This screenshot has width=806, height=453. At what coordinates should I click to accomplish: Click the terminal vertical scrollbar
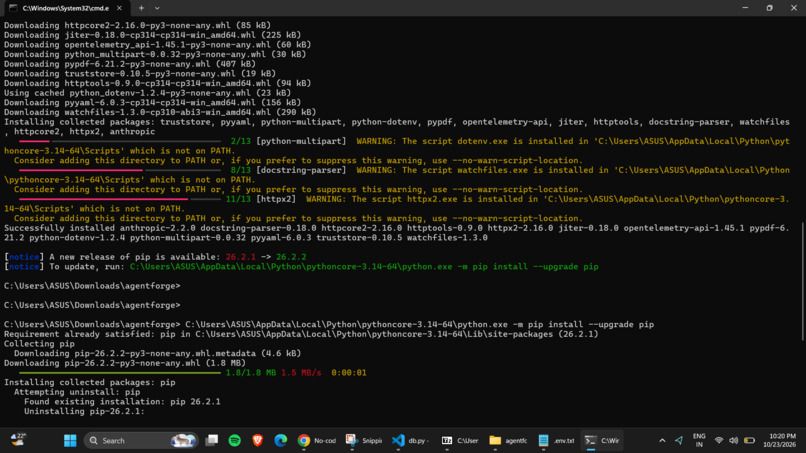click(x=802, y=281)
